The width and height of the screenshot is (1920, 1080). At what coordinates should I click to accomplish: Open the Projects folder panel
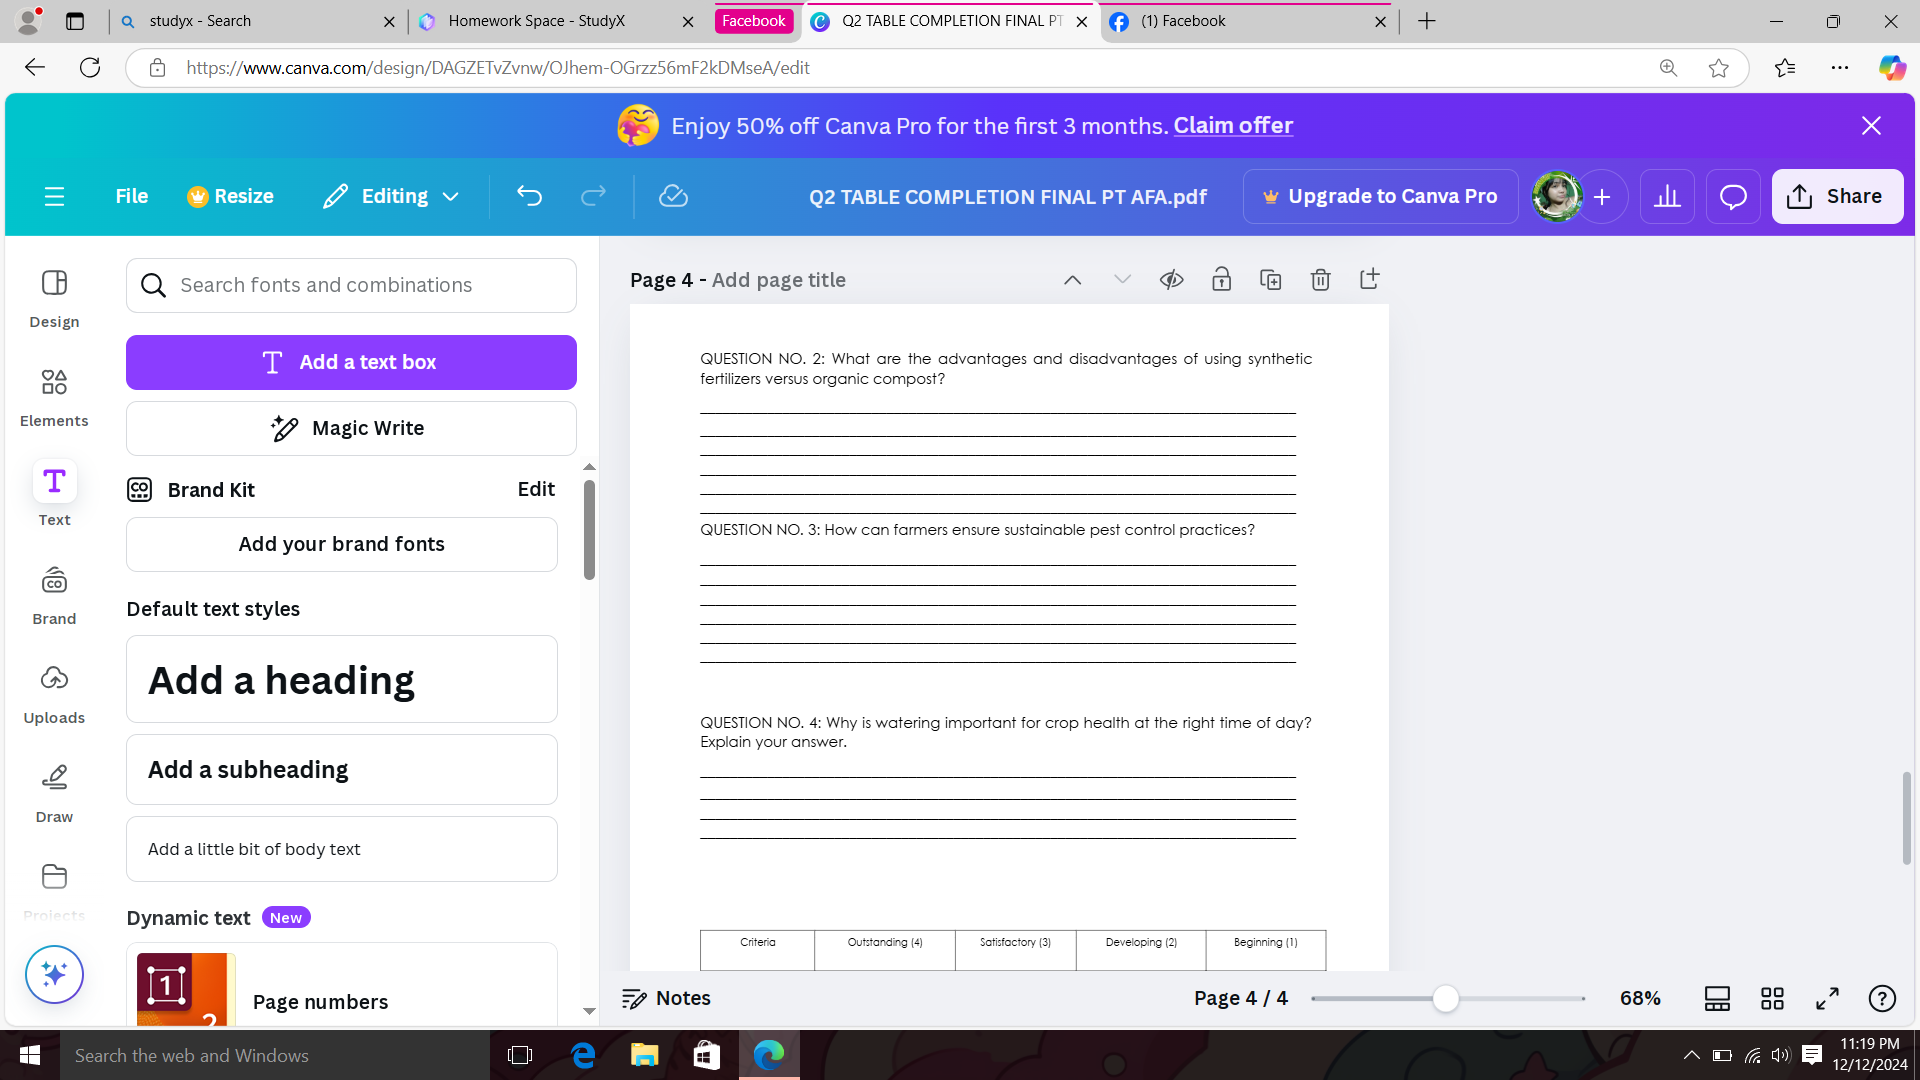point(54,890)
